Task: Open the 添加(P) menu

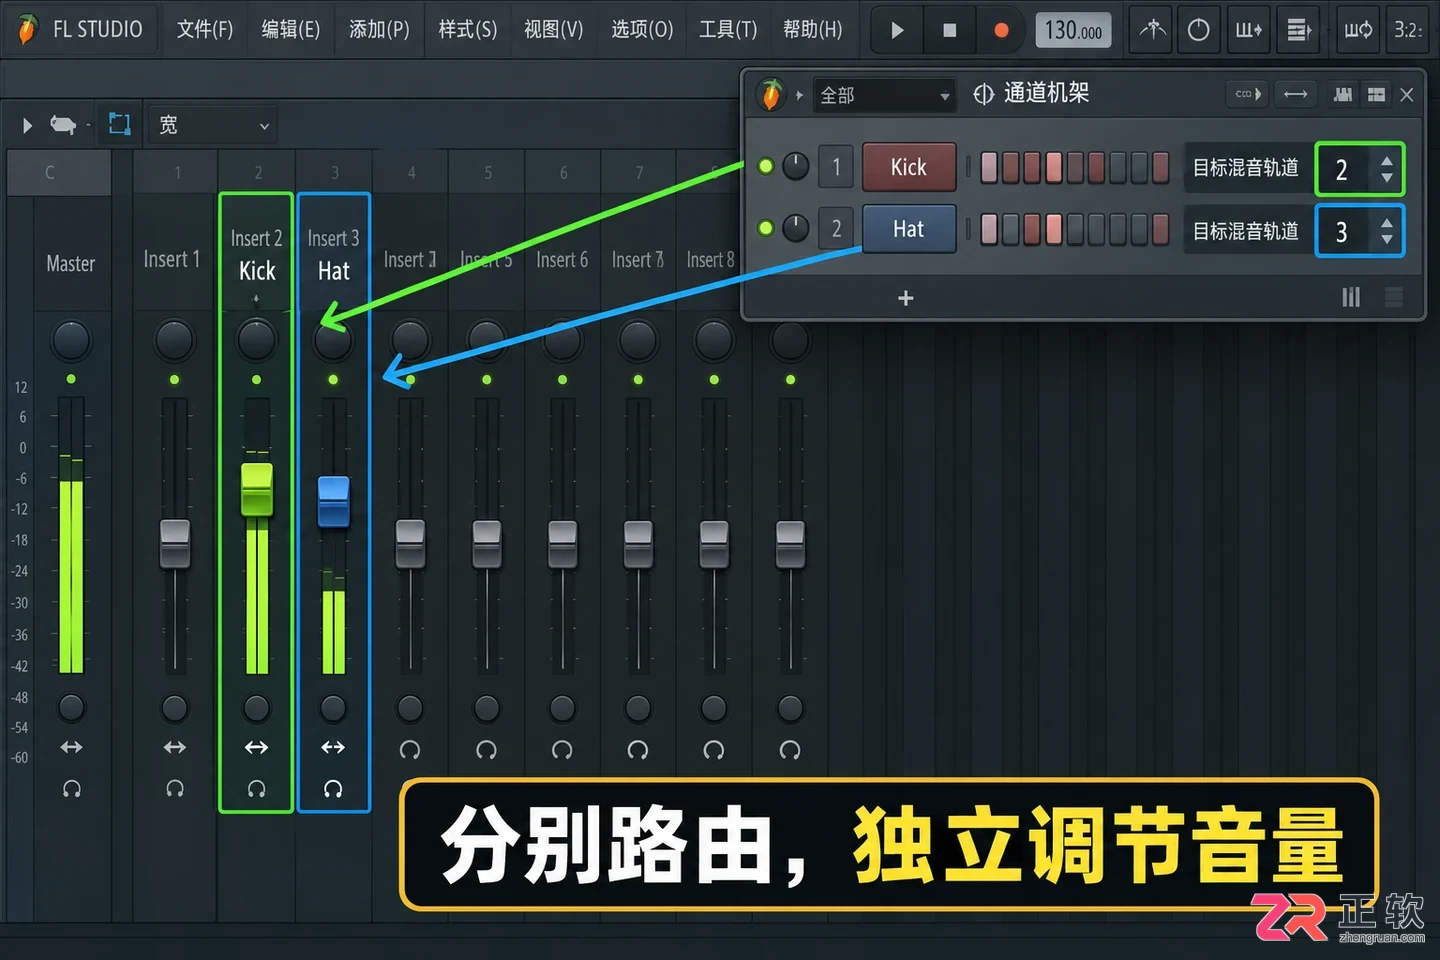Action: [379, 30]
